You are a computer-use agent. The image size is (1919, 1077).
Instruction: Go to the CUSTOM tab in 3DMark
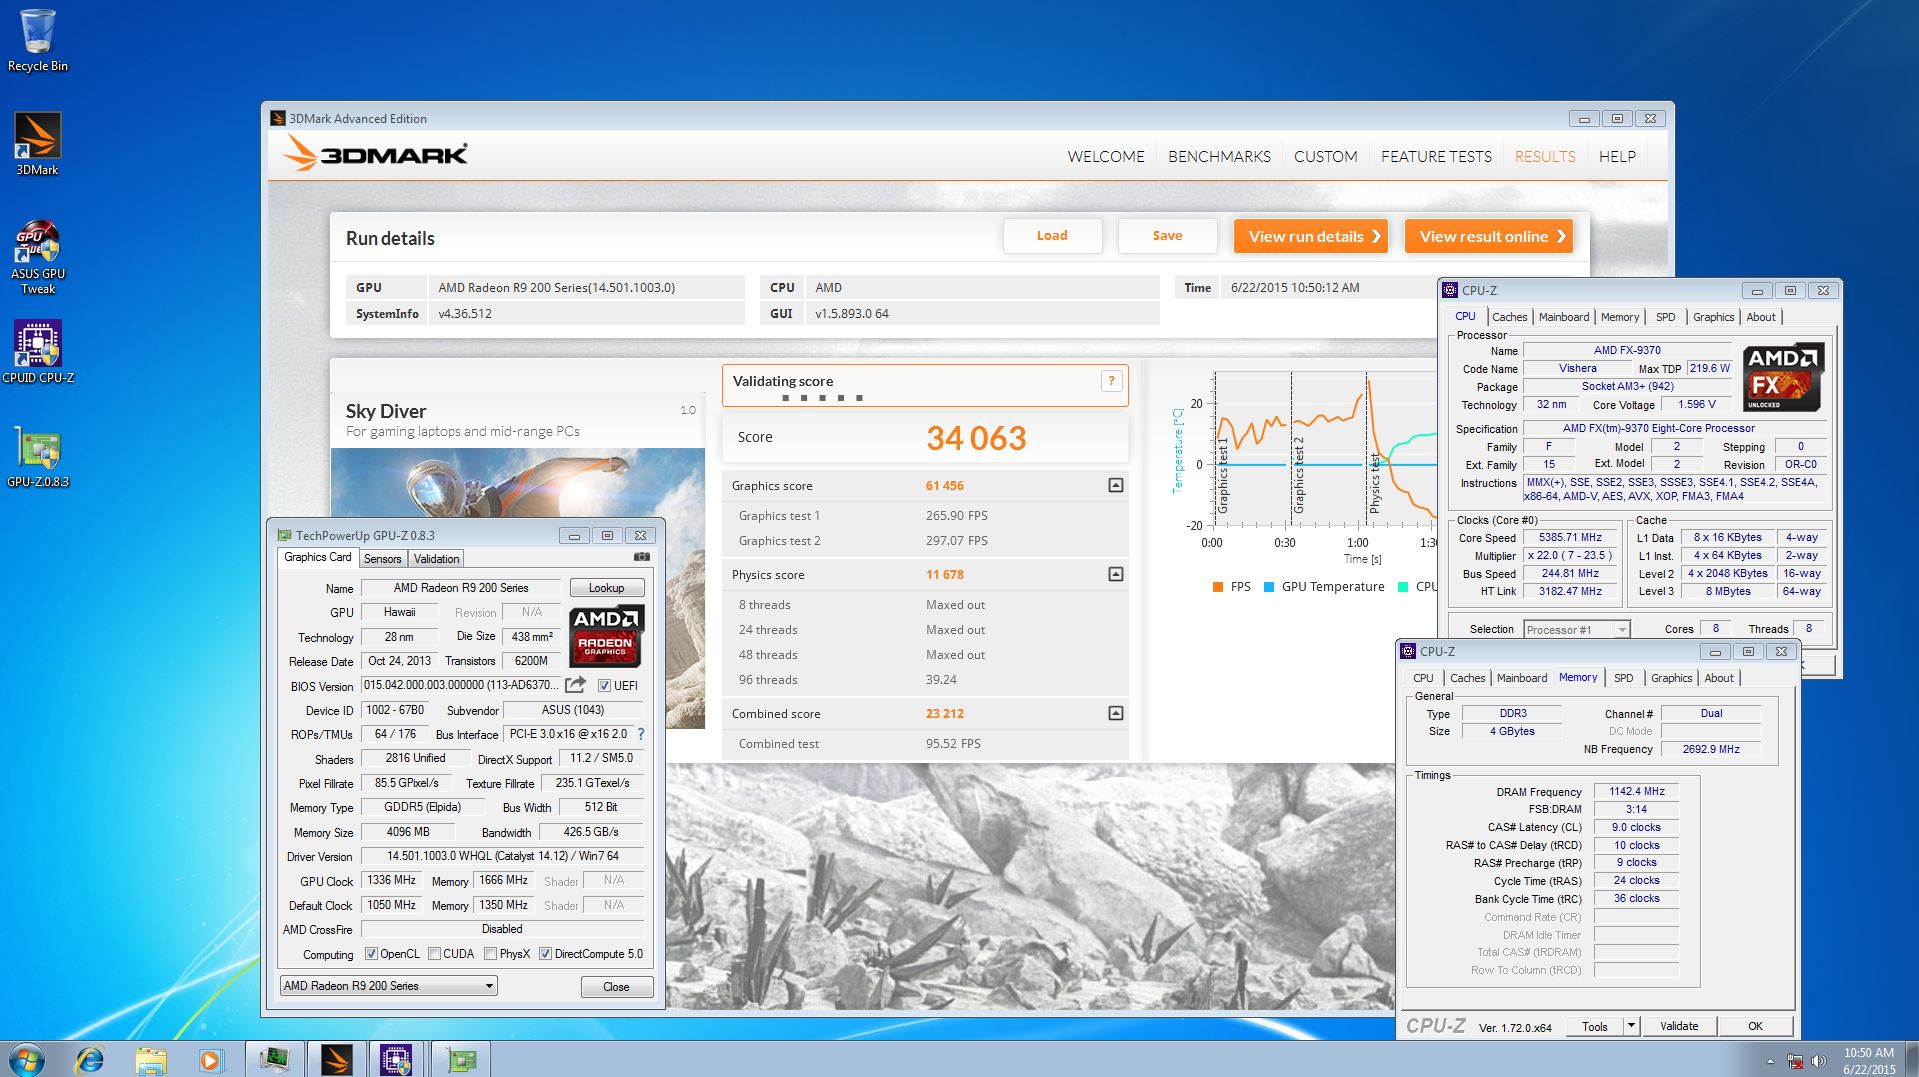click(1325, 156)
